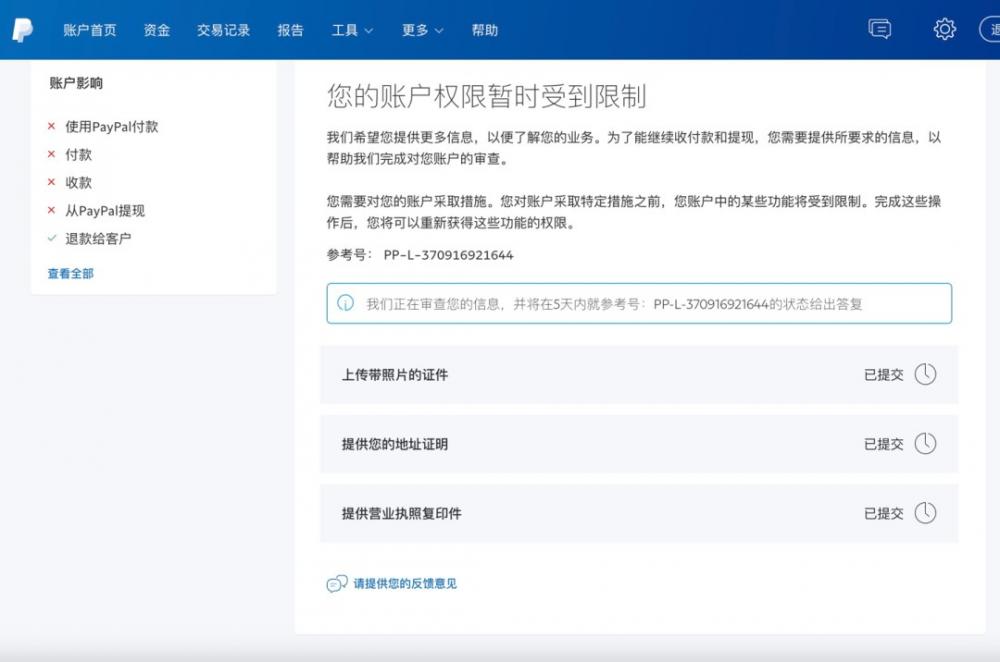Click 账户影响 sidebar heading
The image size is (1000, 662).
click(x=76, y=83)
